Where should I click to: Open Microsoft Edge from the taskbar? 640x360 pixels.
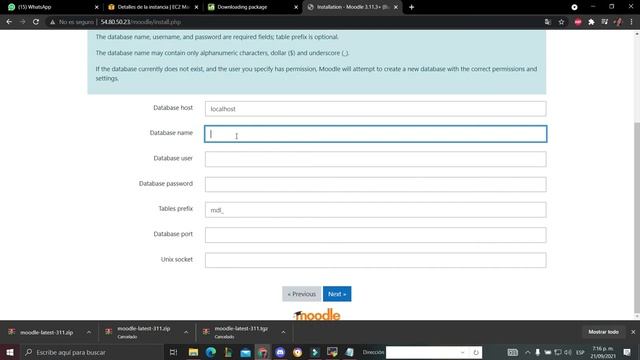[x=211, y=352]
